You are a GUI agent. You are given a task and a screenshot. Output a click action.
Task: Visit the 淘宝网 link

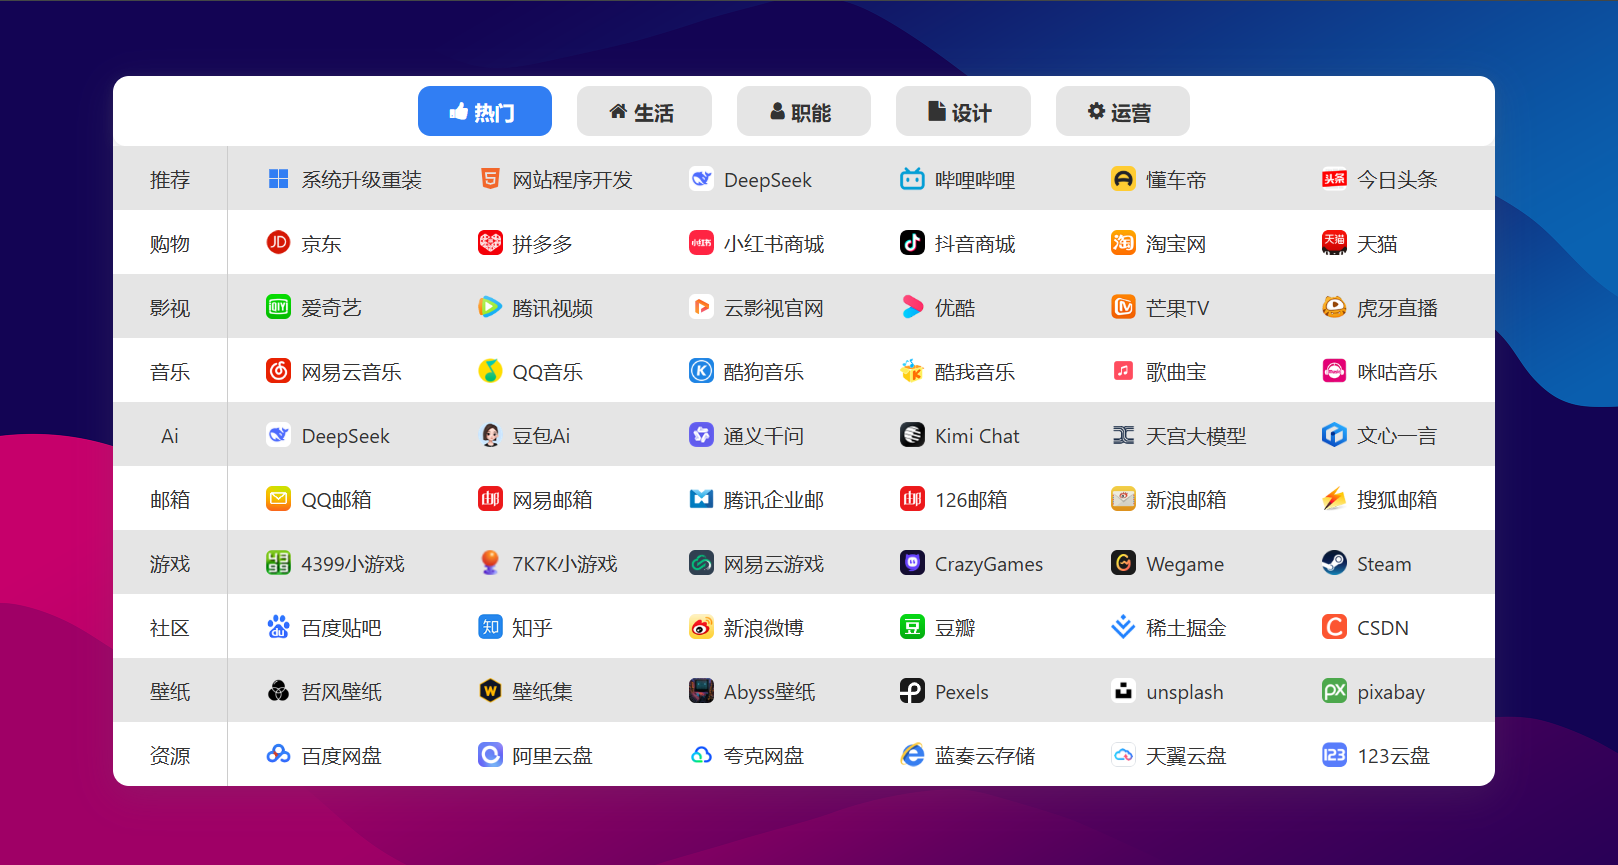pyautogui.click(x=1175, y=244)
